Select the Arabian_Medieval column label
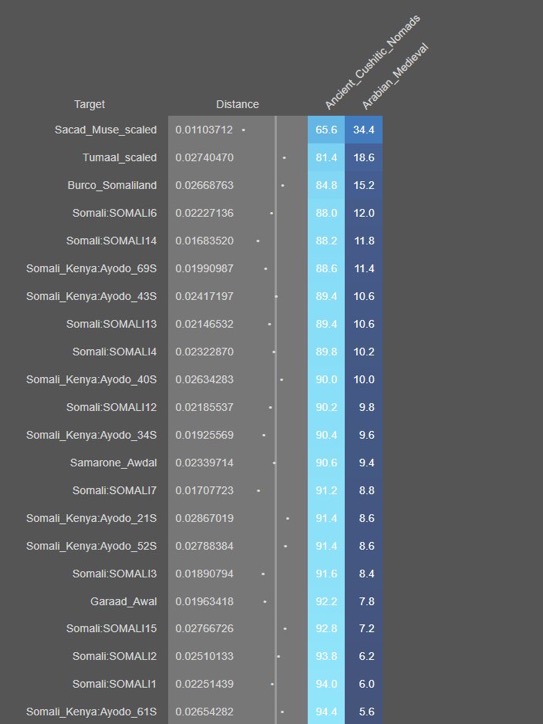Image resolution: width=543 pixels, height=724 pixels. coord(395,76)
